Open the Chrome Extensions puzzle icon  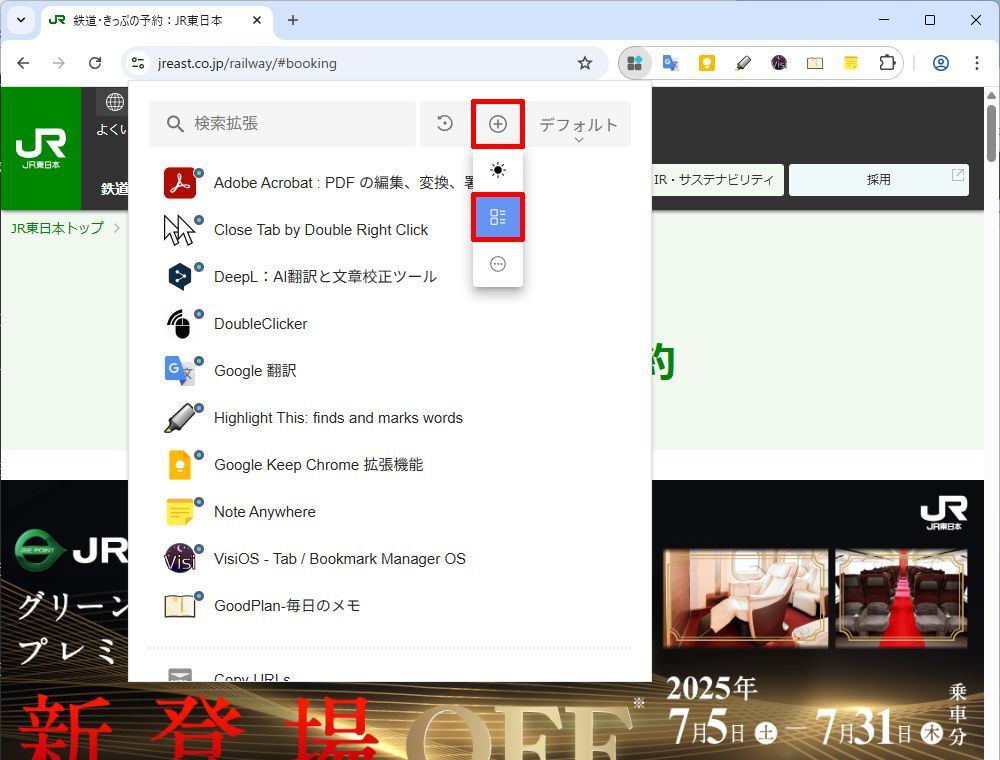pos(887,63)
